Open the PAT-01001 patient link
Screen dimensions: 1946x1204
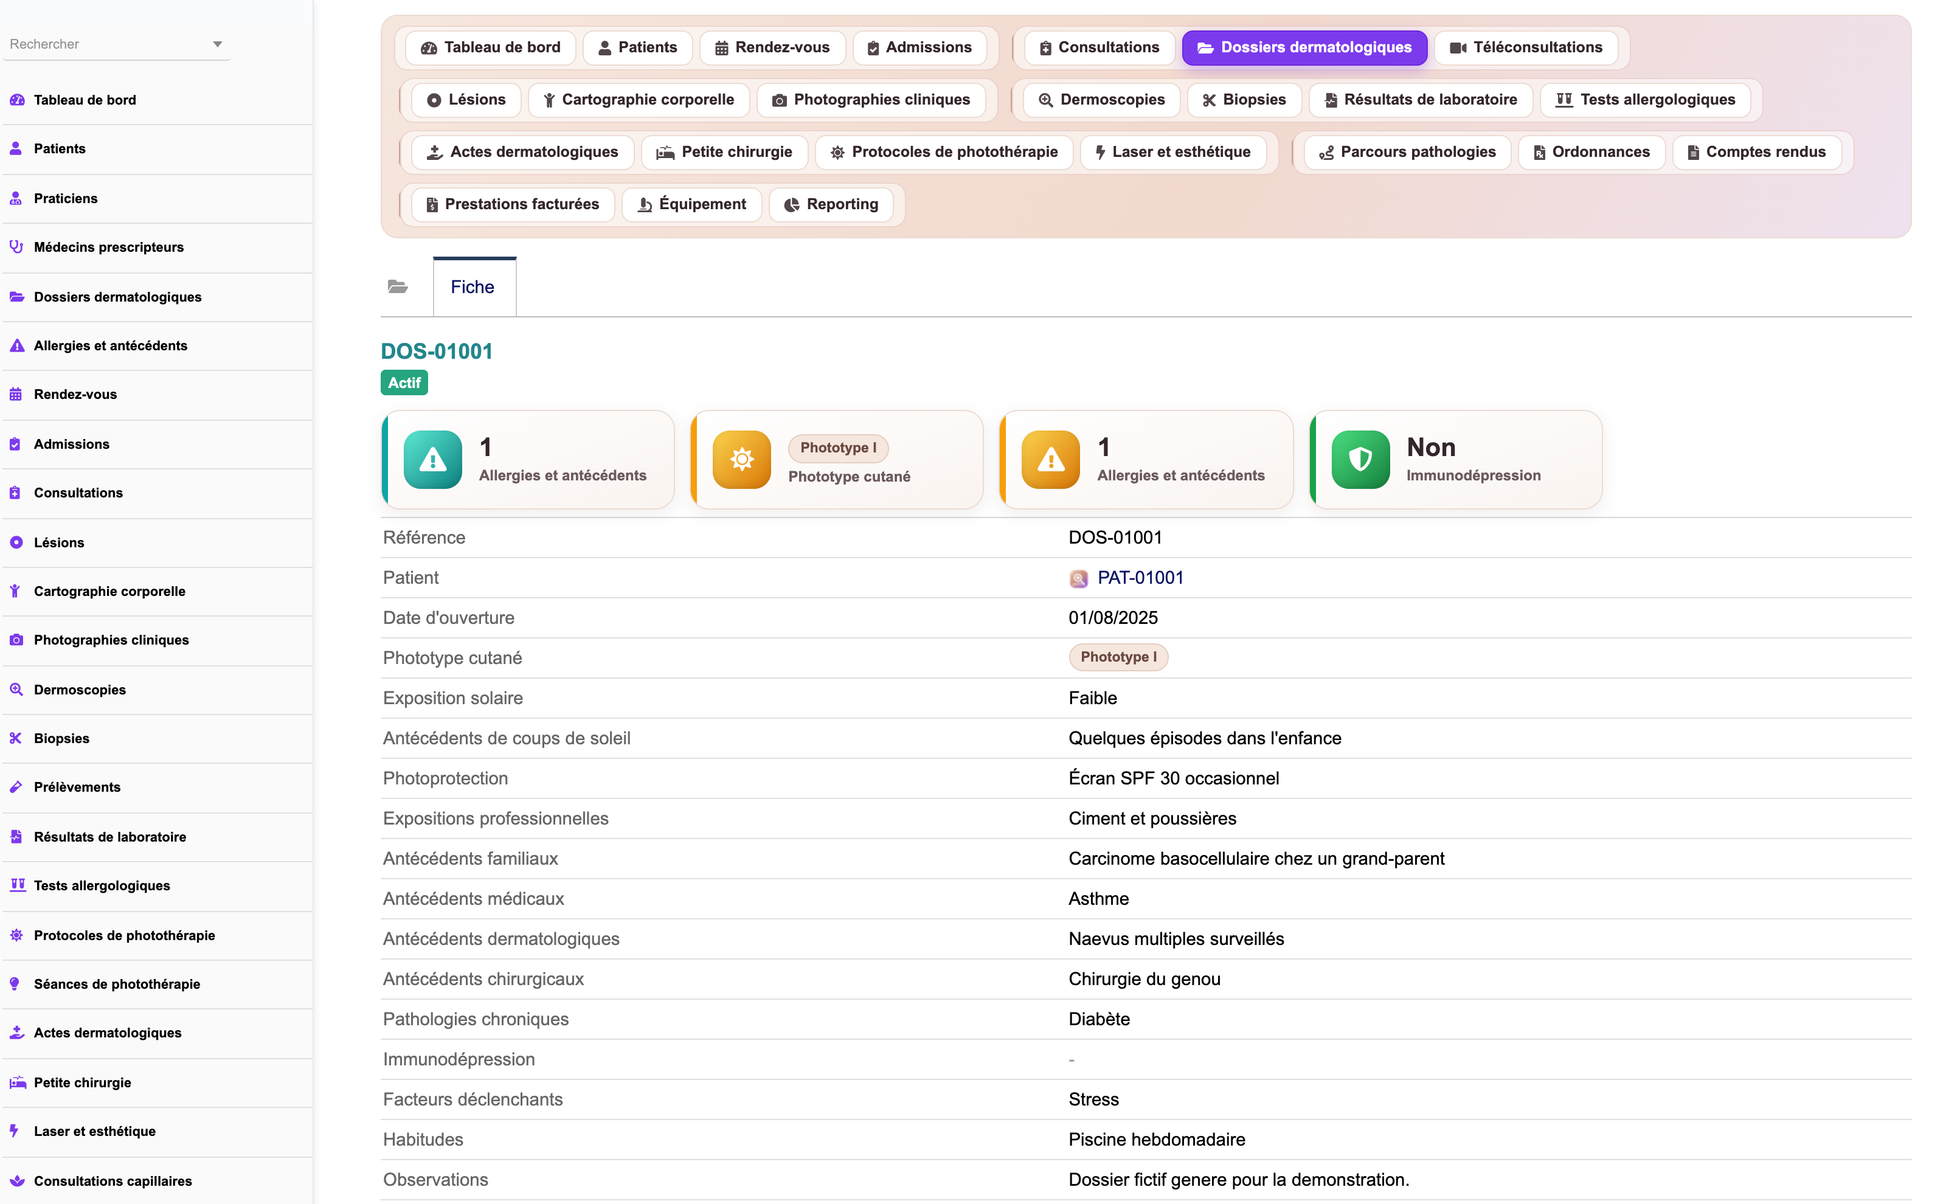1140,578
